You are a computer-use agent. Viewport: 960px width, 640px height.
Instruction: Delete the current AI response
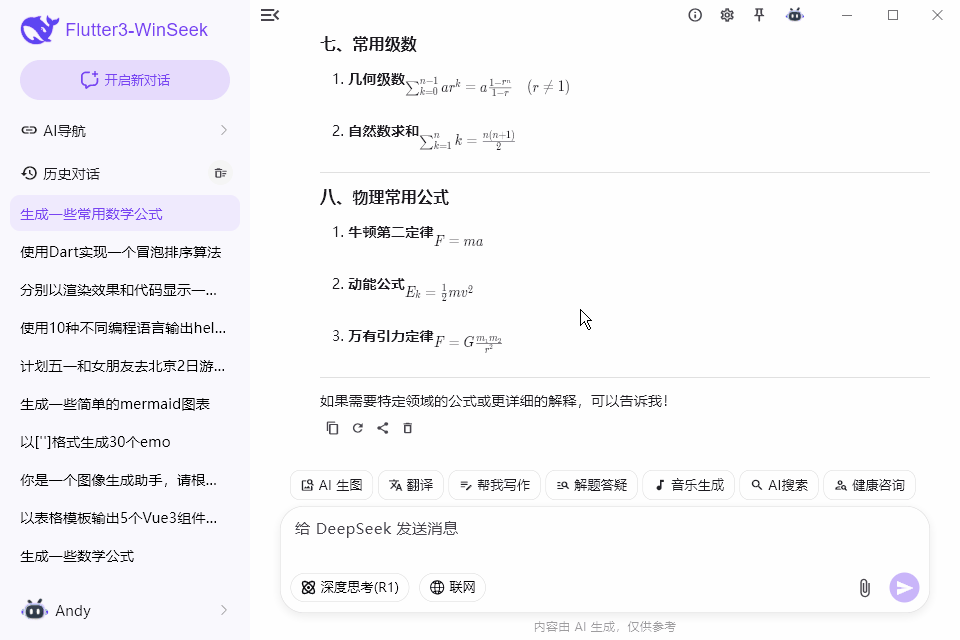click(x=408, y=428)
